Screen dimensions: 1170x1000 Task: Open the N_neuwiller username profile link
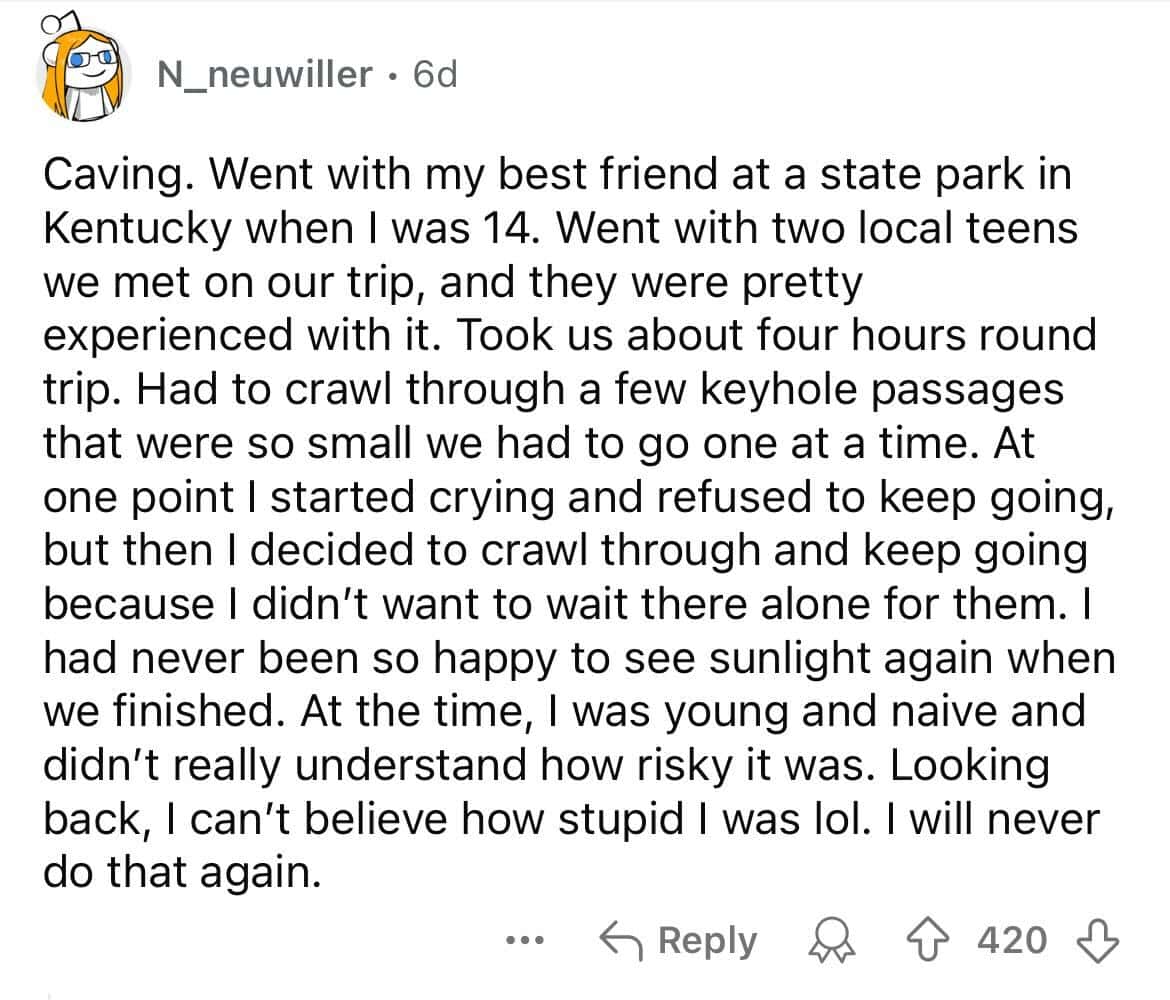[264, 74]
